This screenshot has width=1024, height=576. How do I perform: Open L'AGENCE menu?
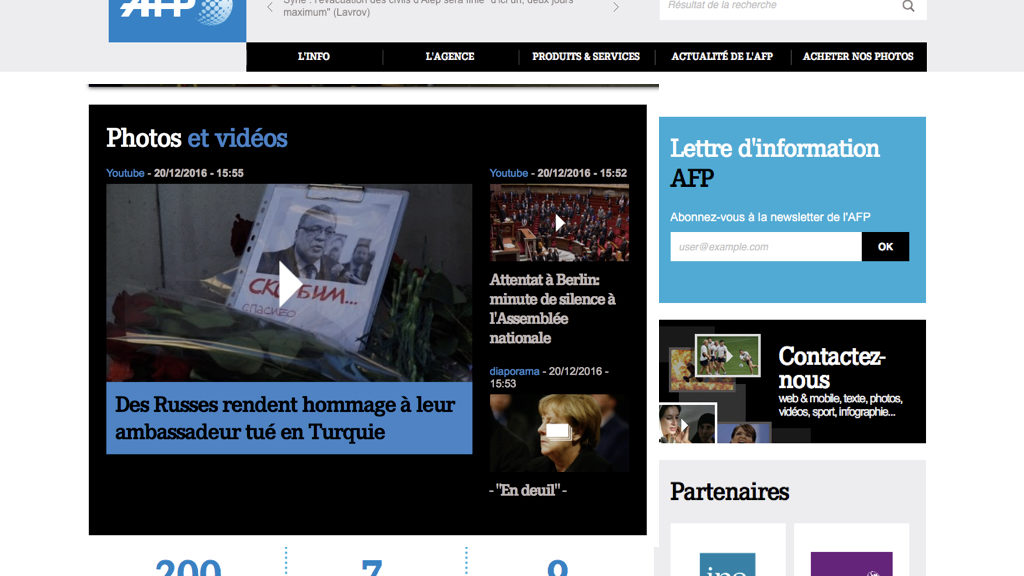450,57
